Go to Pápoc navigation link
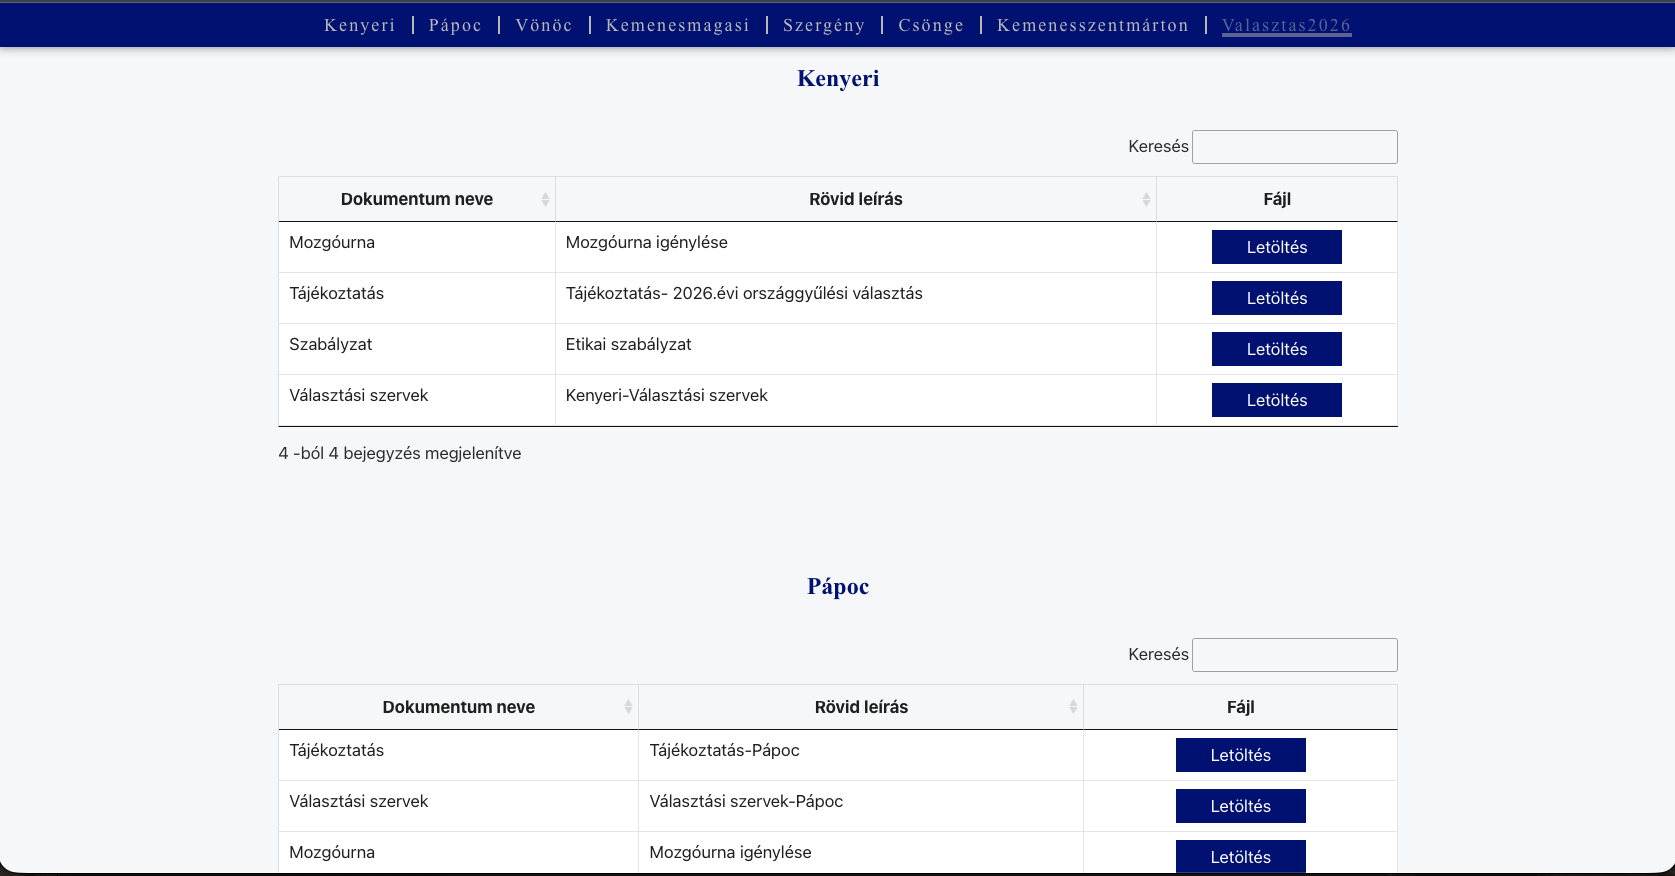The width and height of the screenshot is (1675, 876). pyautogui.click(x=455, y=25)
